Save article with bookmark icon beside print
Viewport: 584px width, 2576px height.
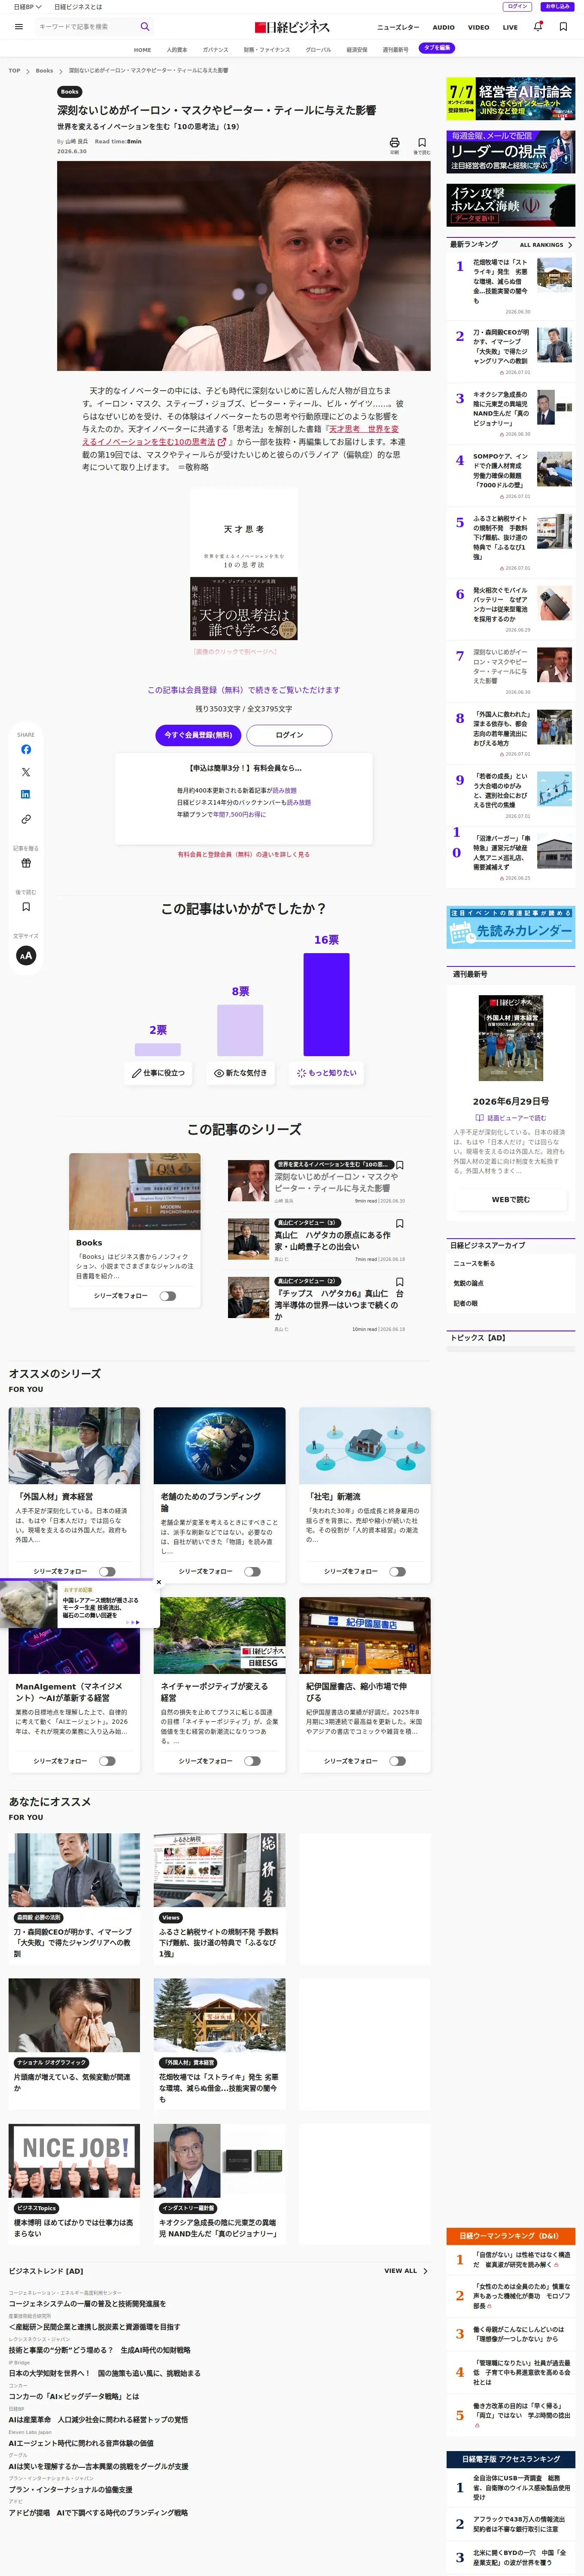click(x=422, y=144)
